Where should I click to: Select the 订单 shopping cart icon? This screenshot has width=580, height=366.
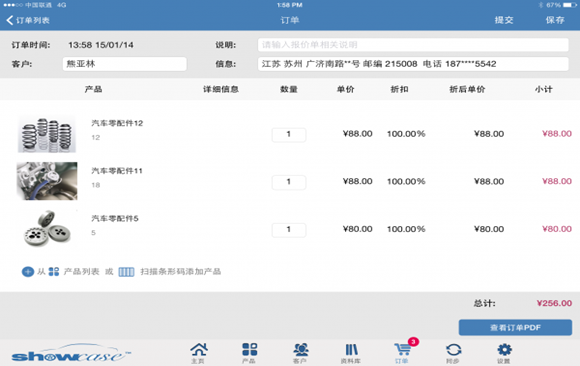[x=402, y=353]
